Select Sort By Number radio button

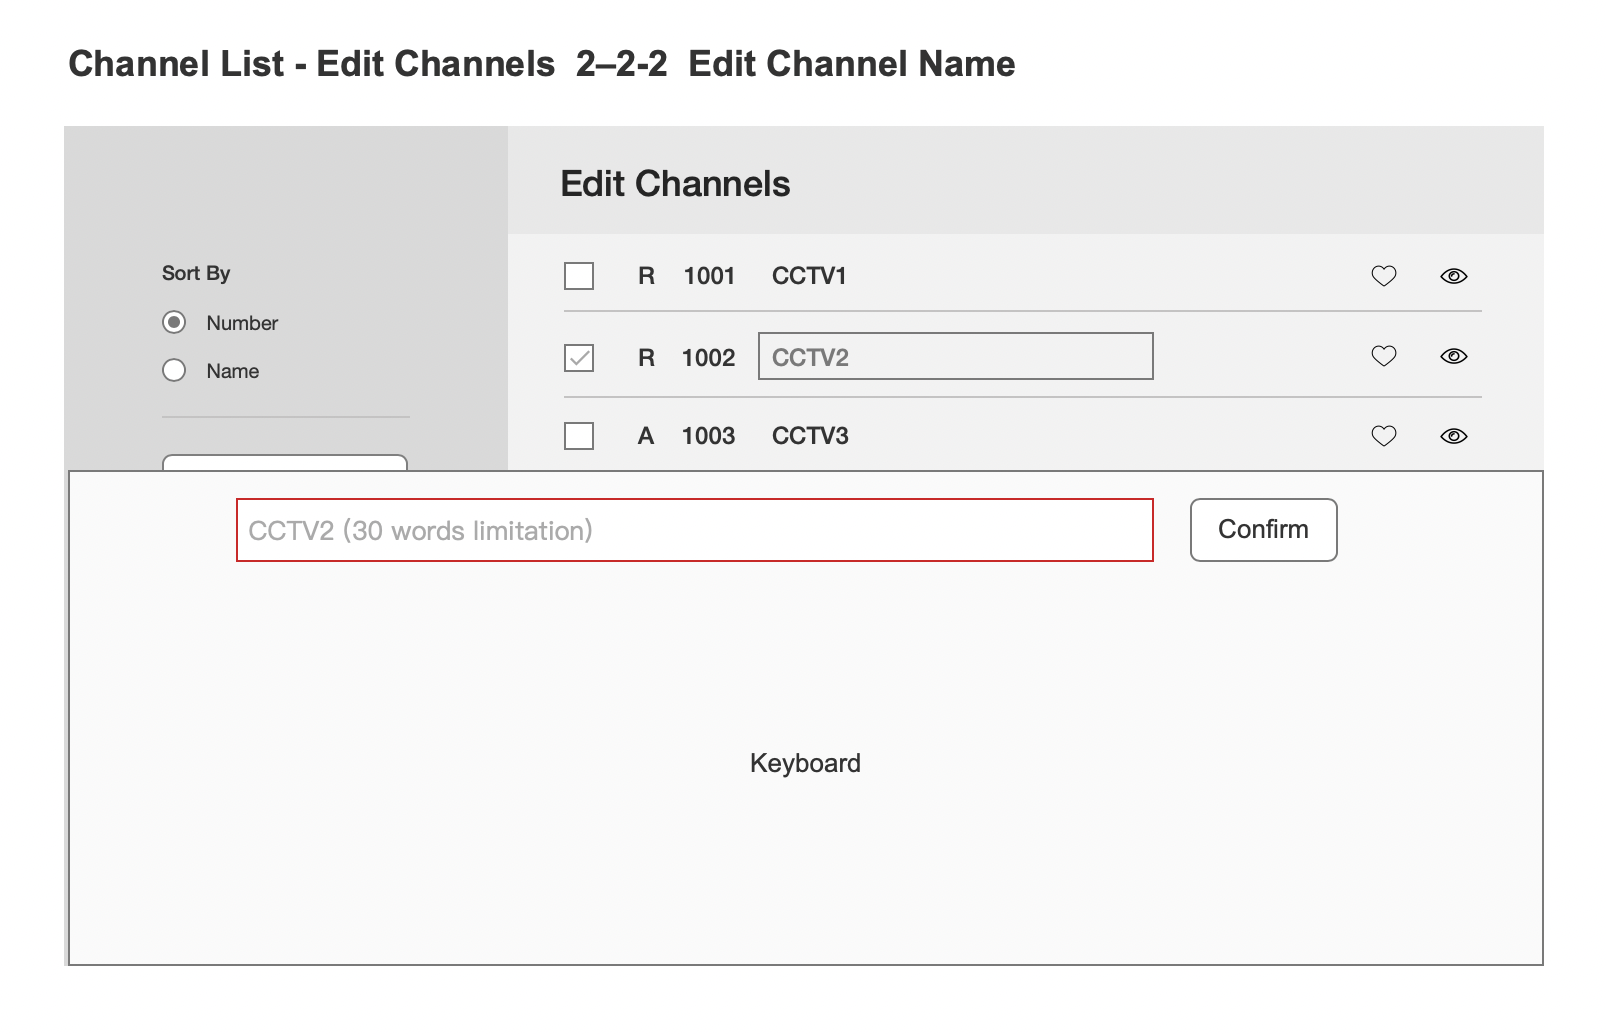[x=174, y=322]
